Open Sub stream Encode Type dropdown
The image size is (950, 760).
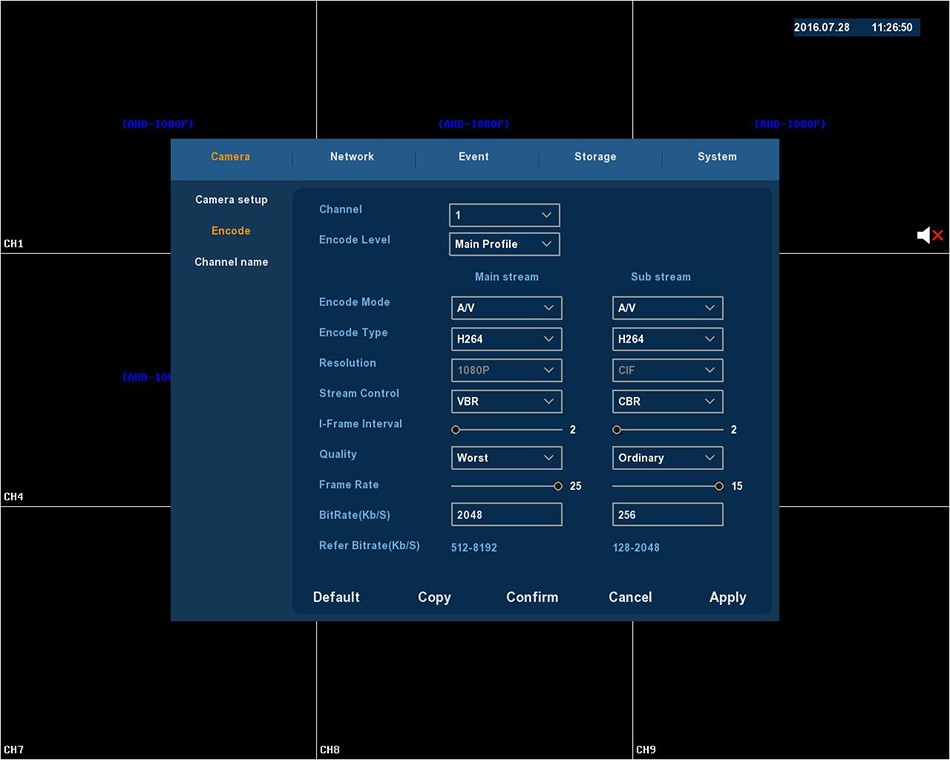coord(667,339)
